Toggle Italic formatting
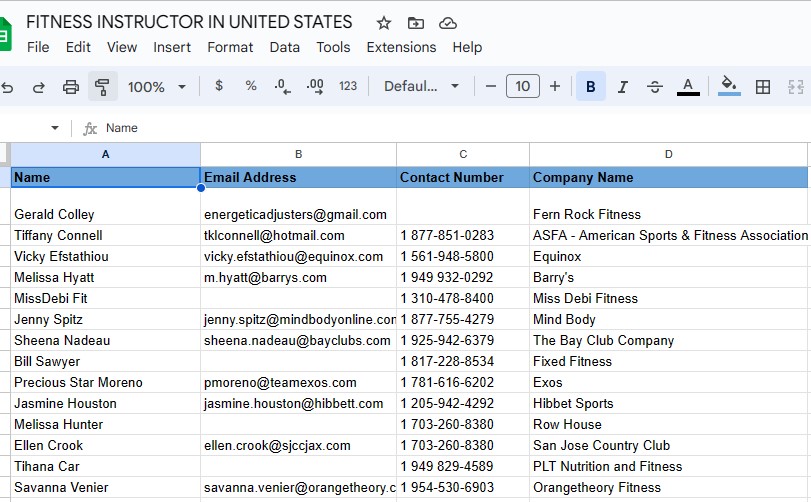 pos(623,86)
